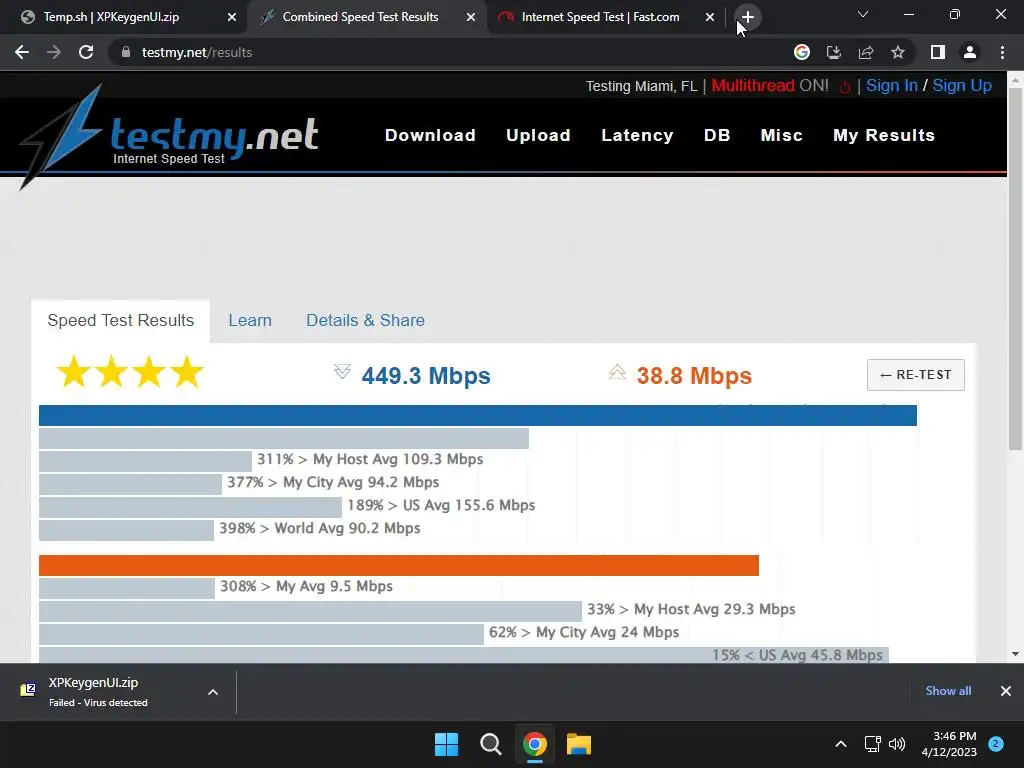Click the My Host Avg 109.3 Mbps bar
The height and width of the screenshot is (768, 1024).
click(x=145, y=461)
